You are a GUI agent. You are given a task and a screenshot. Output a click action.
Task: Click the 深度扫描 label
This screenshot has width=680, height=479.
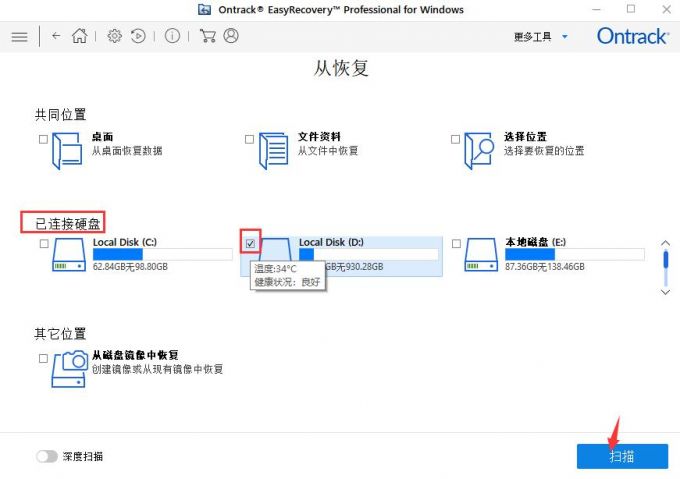point(83,456)
